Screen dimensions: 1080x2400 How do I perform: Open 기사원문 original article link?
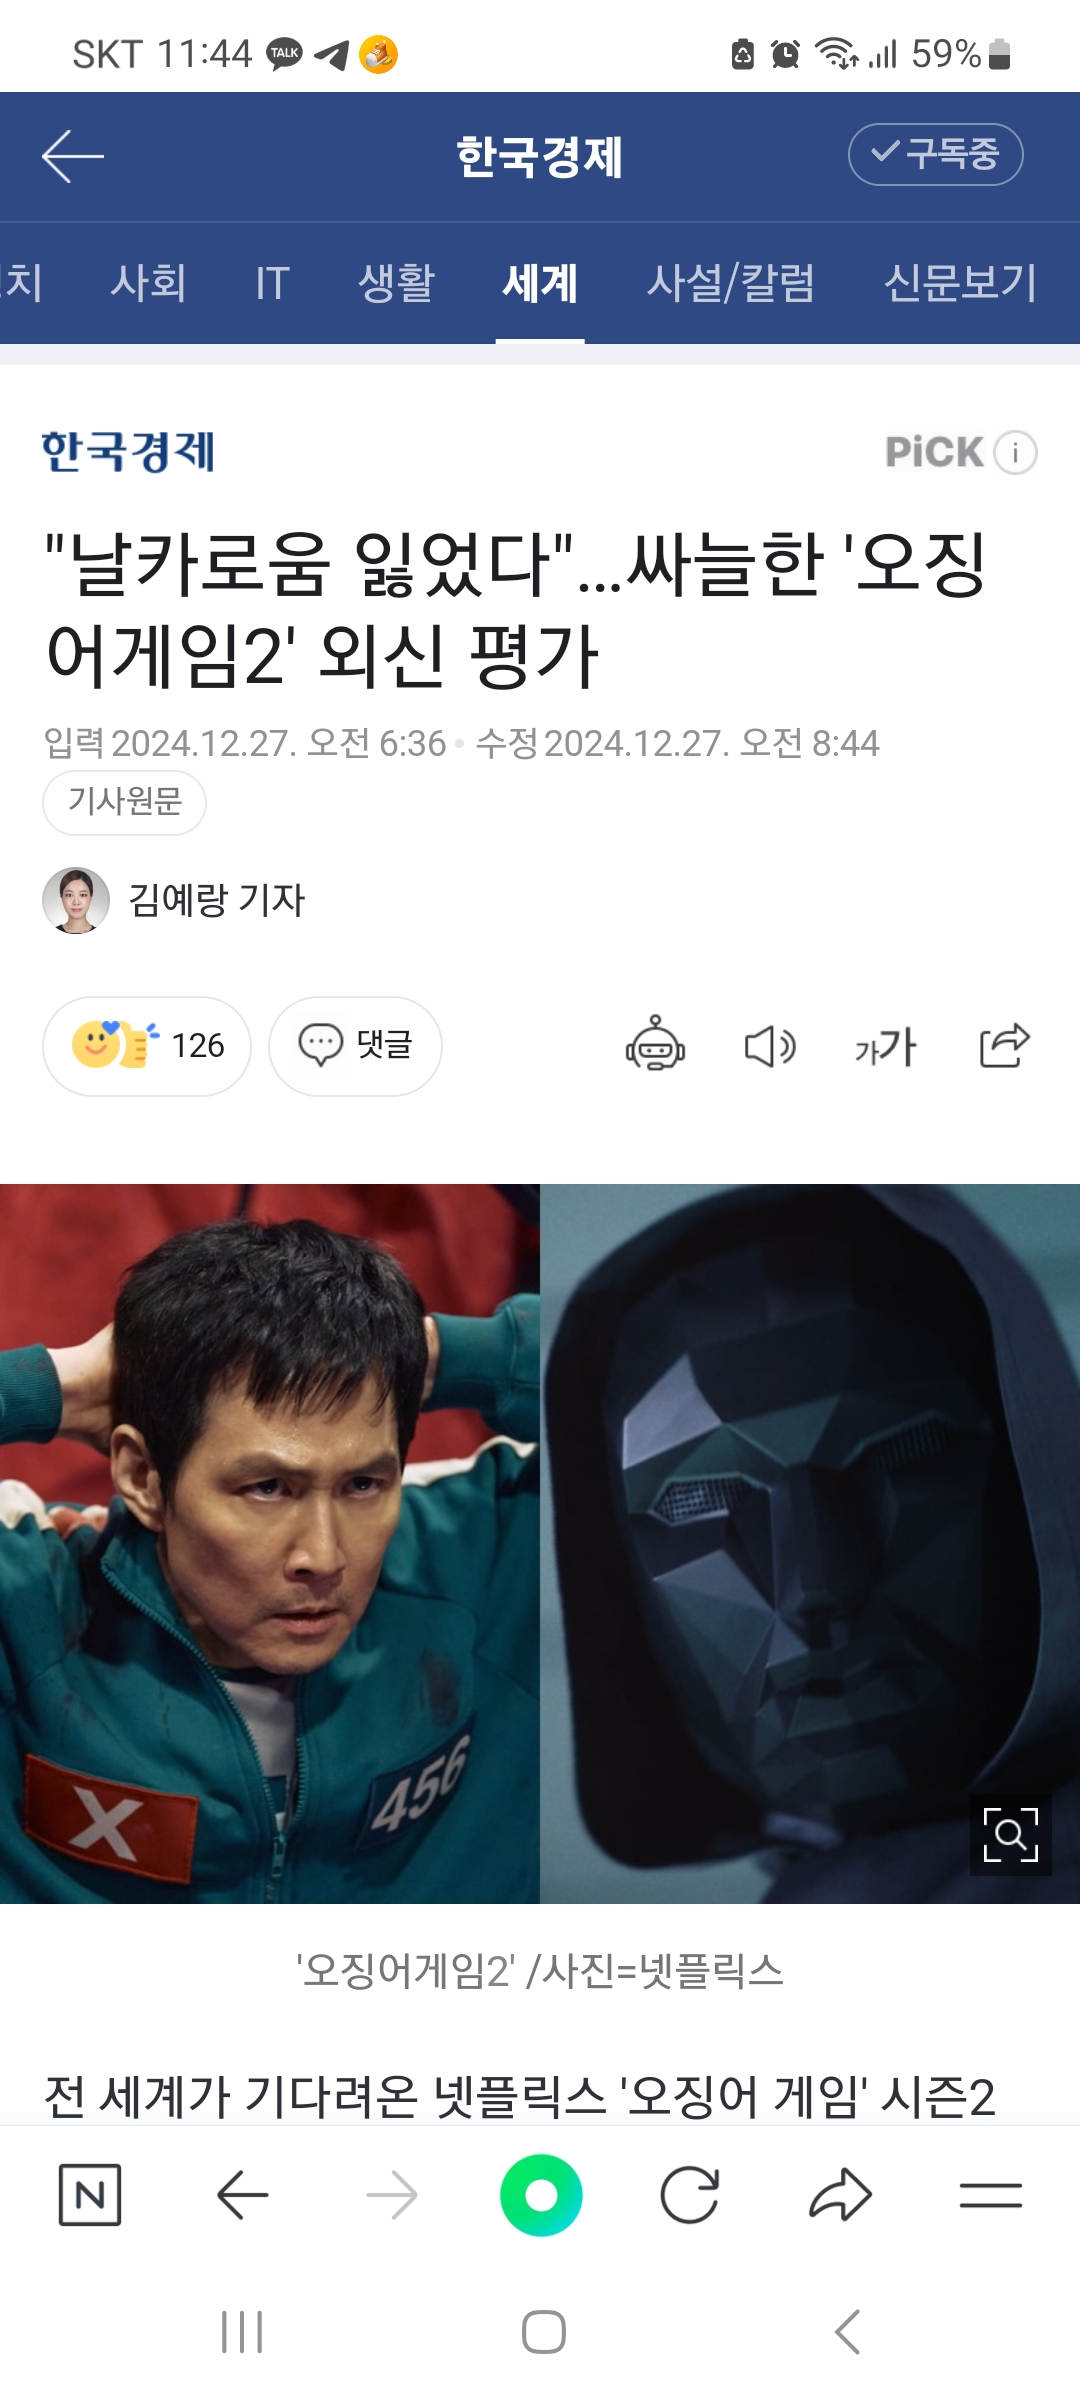(x=124, y=802)
